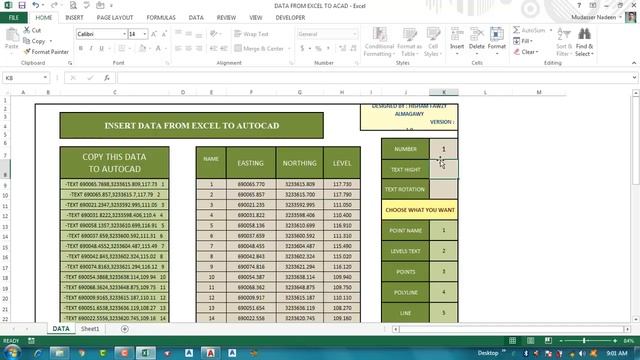Open the Copy dropdown arrow

[51, 41]
